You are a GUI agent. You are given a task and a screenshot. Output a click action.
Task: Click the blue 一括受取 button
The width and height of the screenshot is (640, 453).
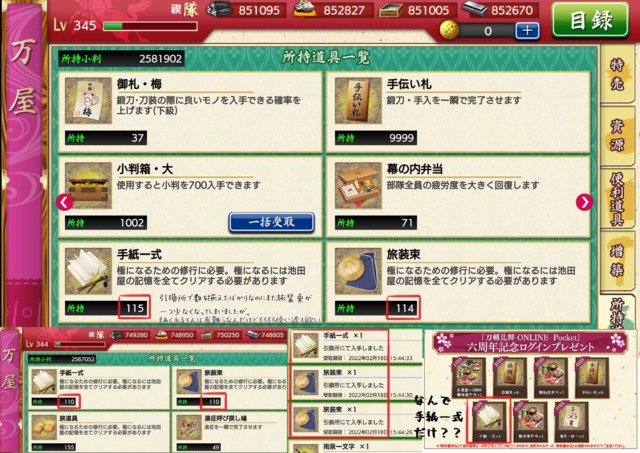coord(271,222)
